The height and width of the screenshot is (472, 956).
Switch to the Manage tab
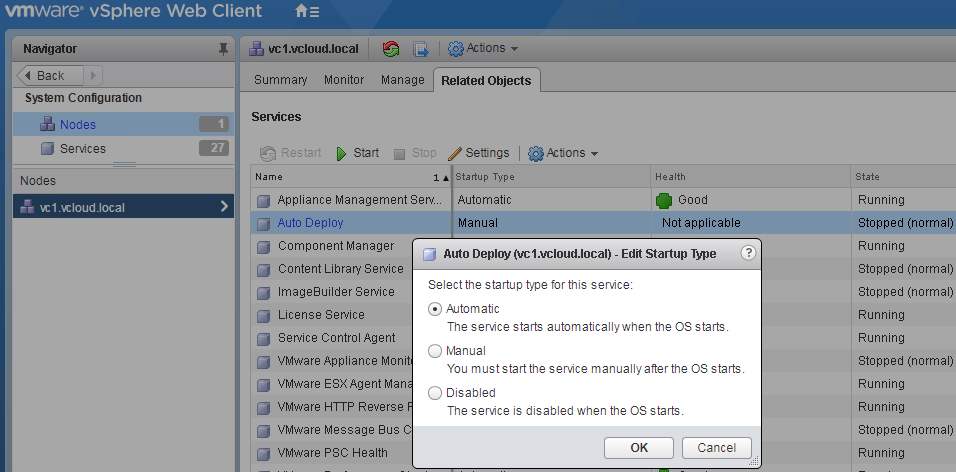point(402,80)
